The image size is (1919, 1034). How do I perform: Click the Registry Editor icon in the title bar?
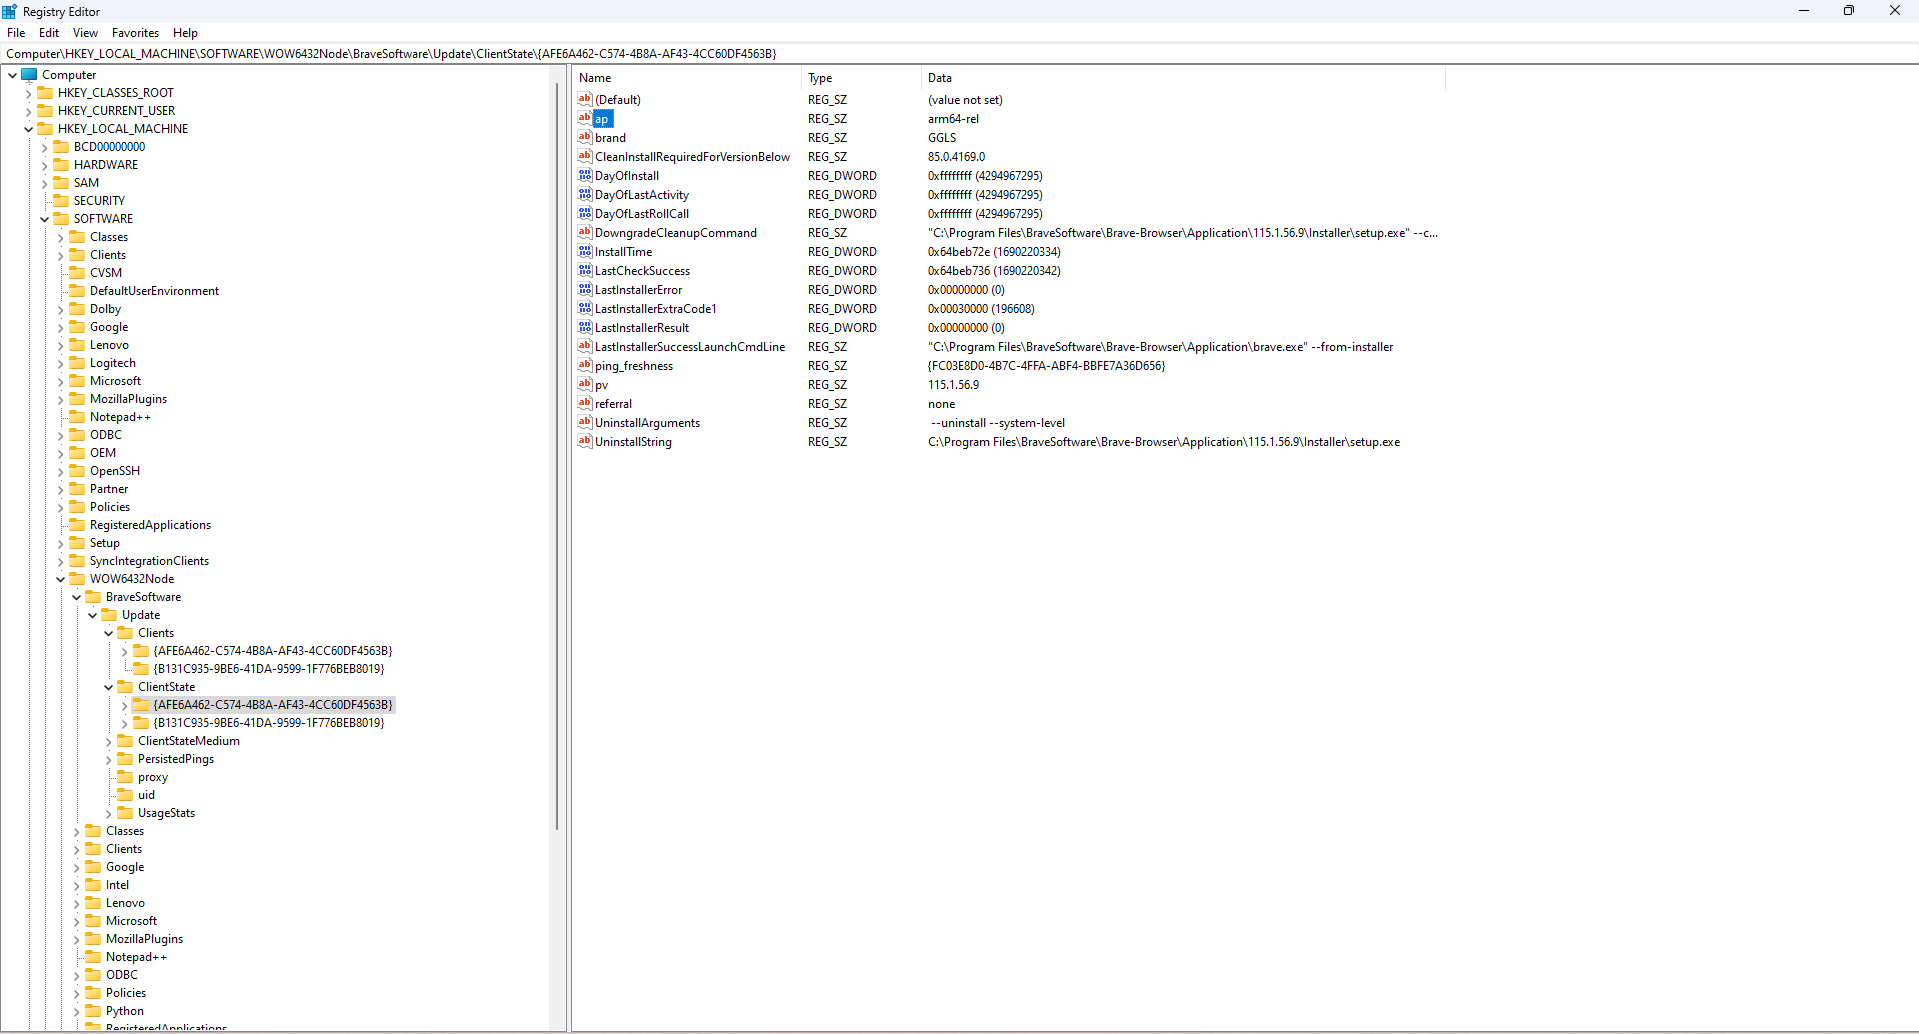[10, 11]
